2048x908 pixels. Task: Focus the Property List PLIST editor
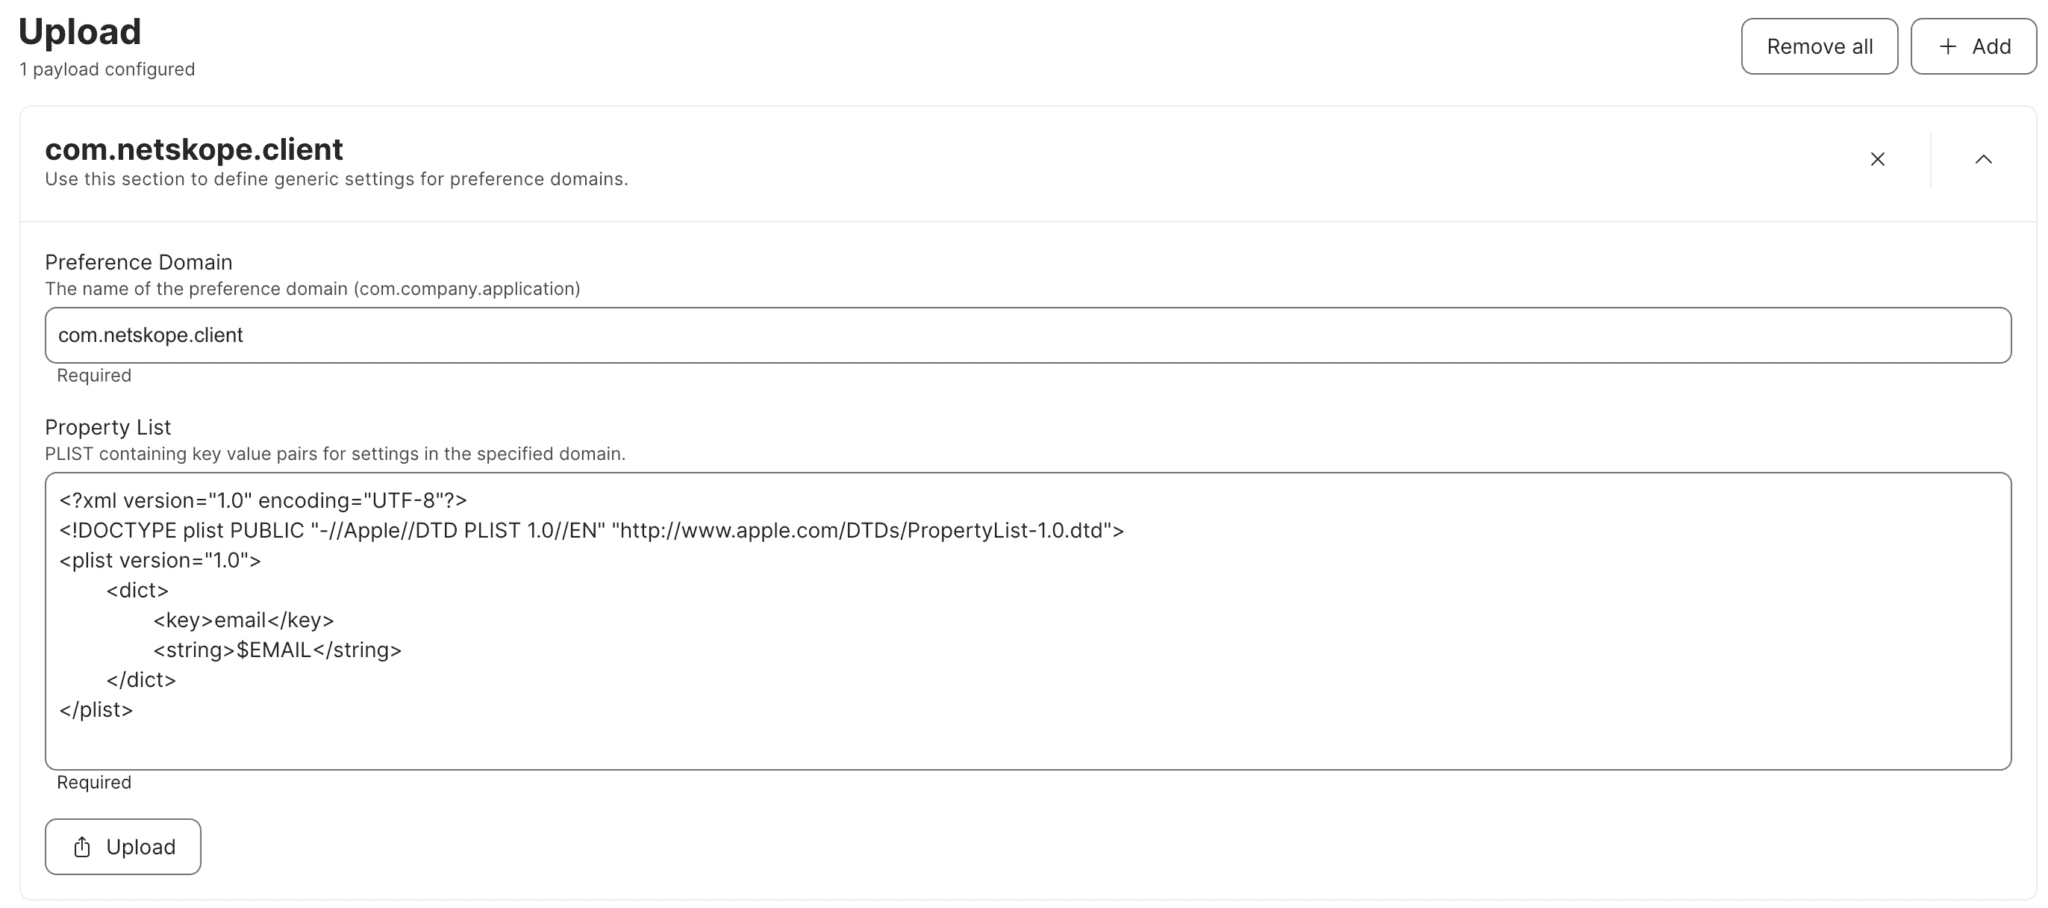tap(1028, 620)
